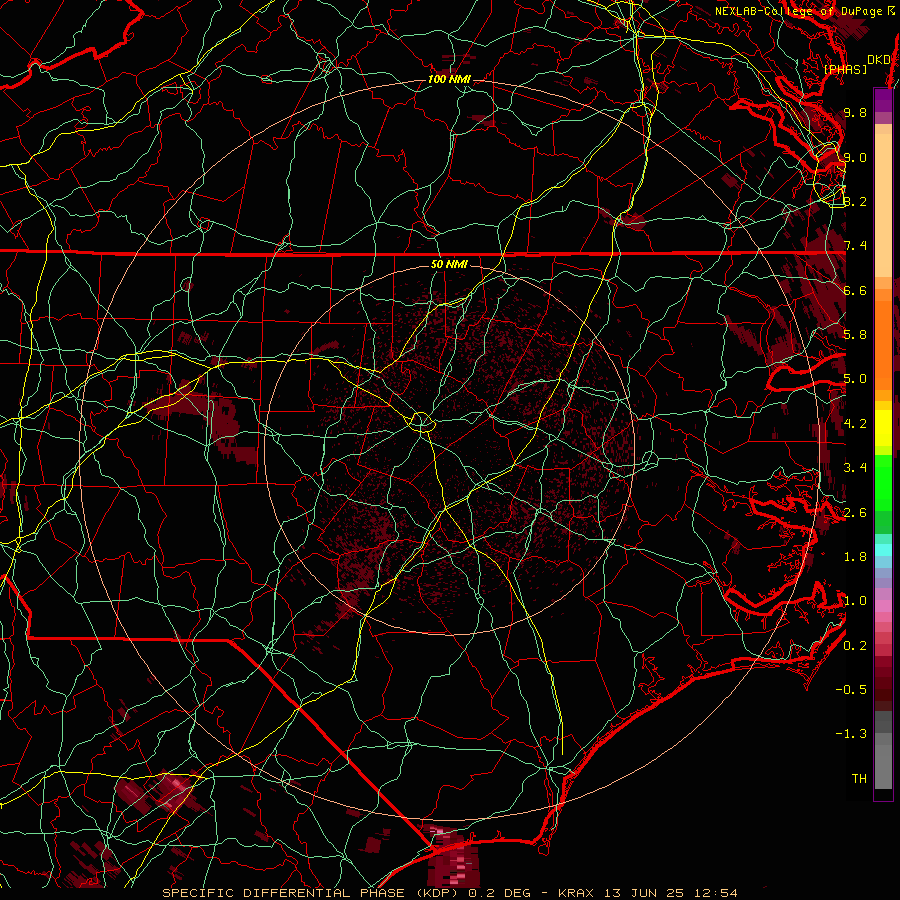
Task: Click the 13 JUN 25 date in the caption
Action: click(645, 893)
